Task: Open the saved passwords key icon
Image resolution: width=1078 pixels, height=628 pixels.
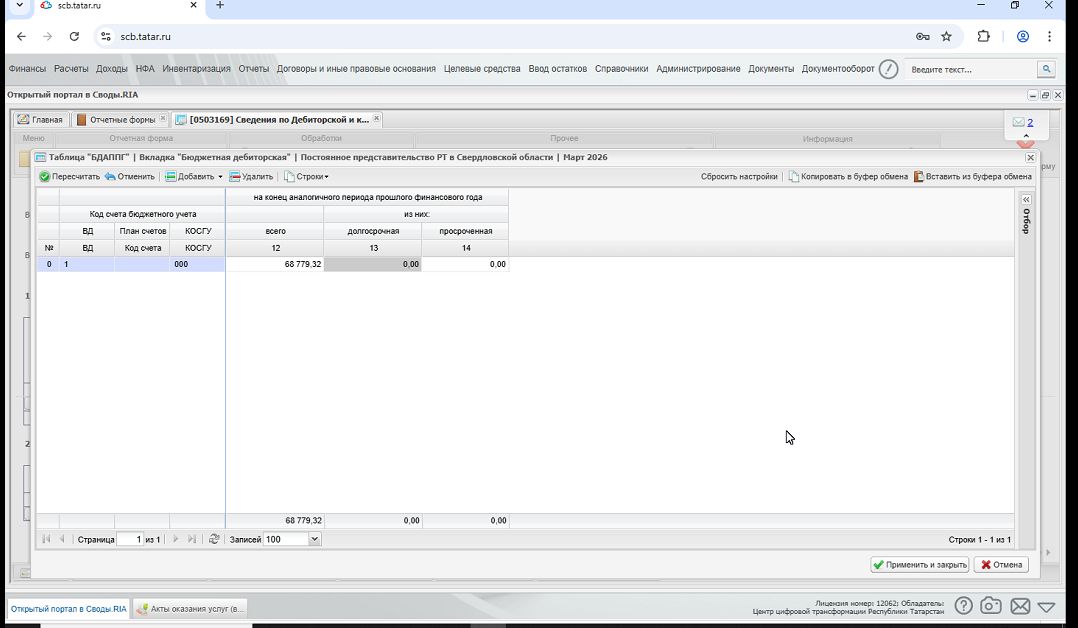Action: coord(923,36)
